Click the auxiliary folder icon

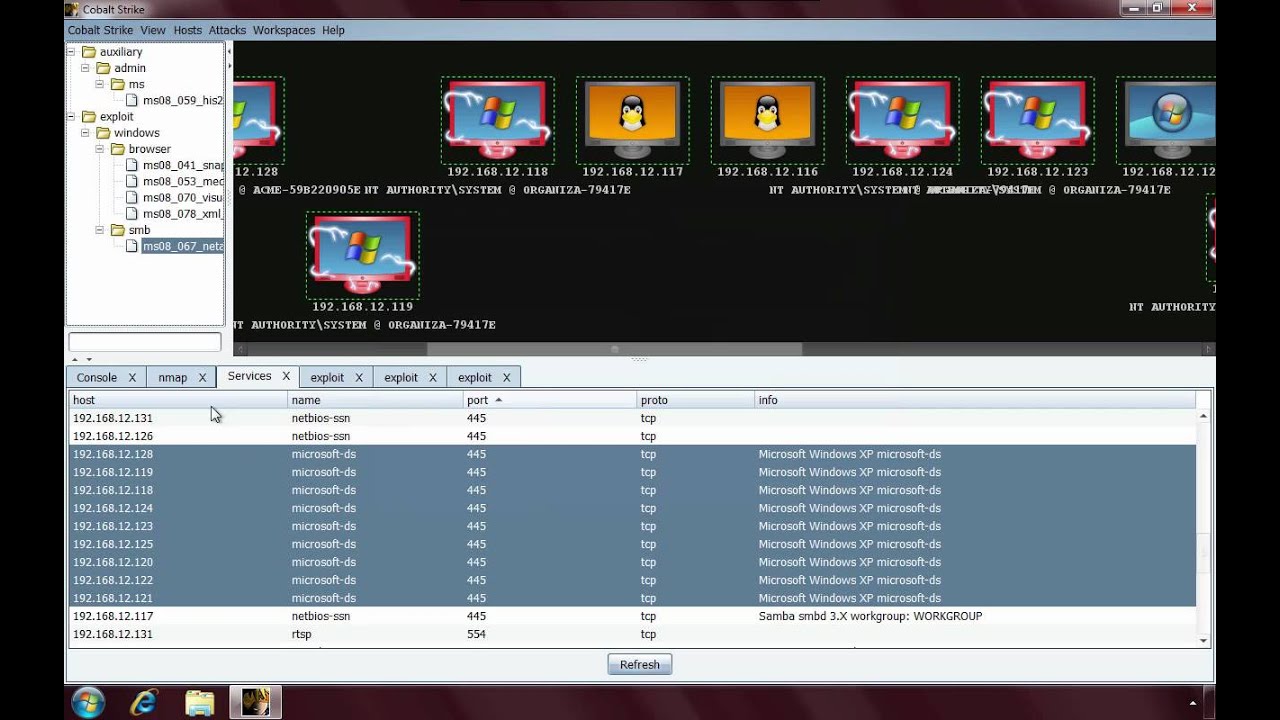point(89,52)
